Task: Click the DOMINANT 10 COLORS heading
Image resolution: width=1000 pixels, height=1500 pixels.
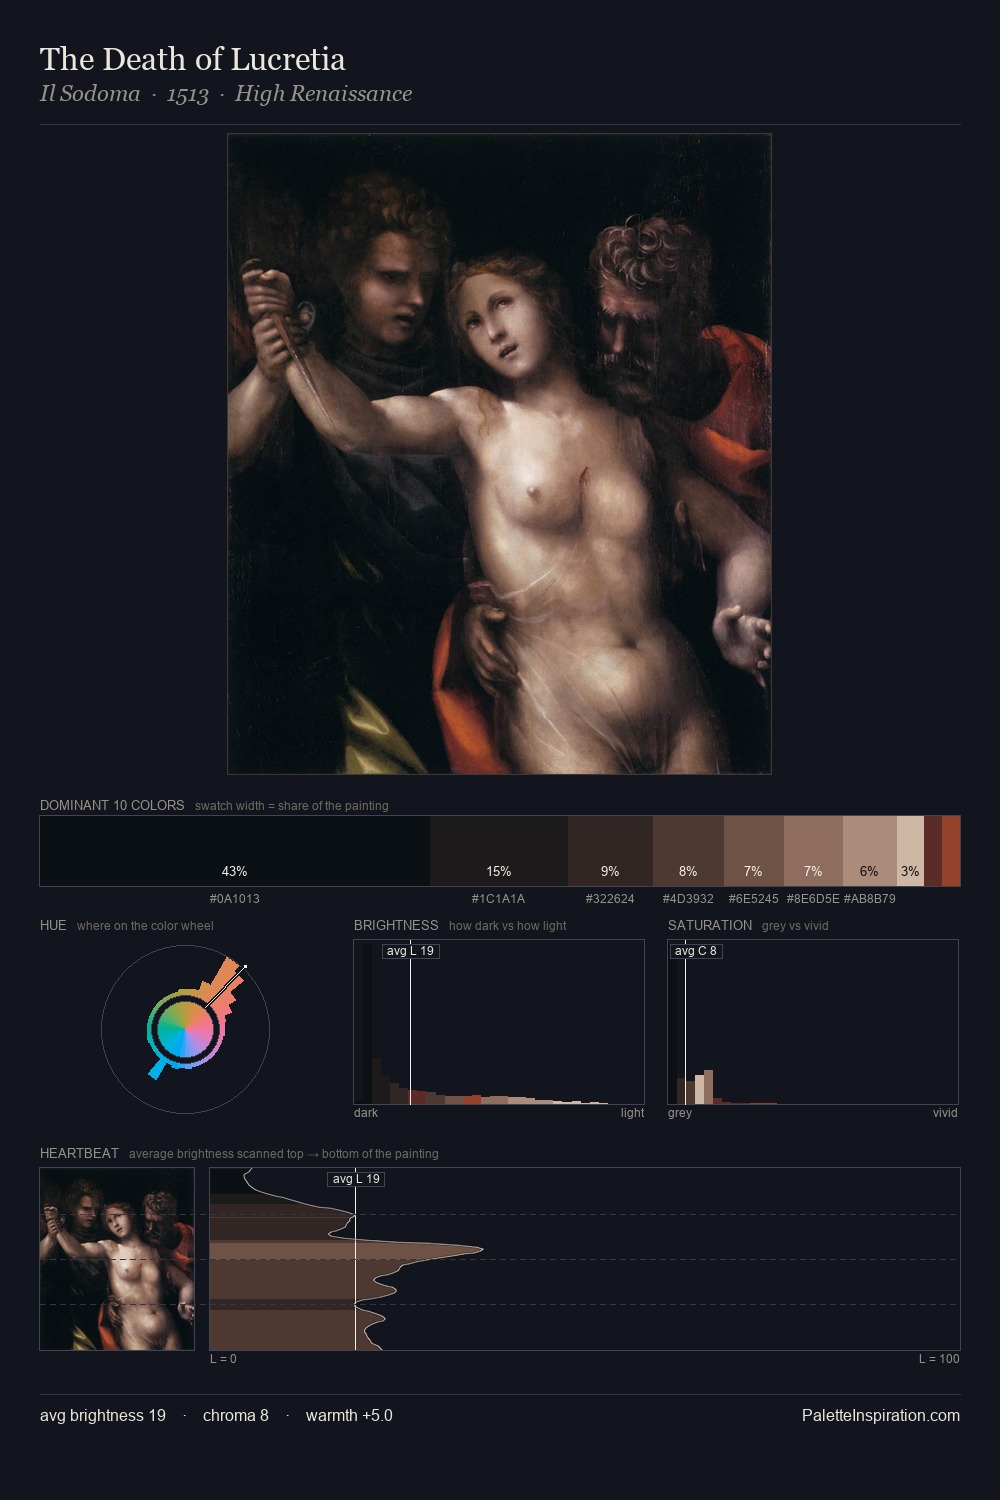Action: 112,805
